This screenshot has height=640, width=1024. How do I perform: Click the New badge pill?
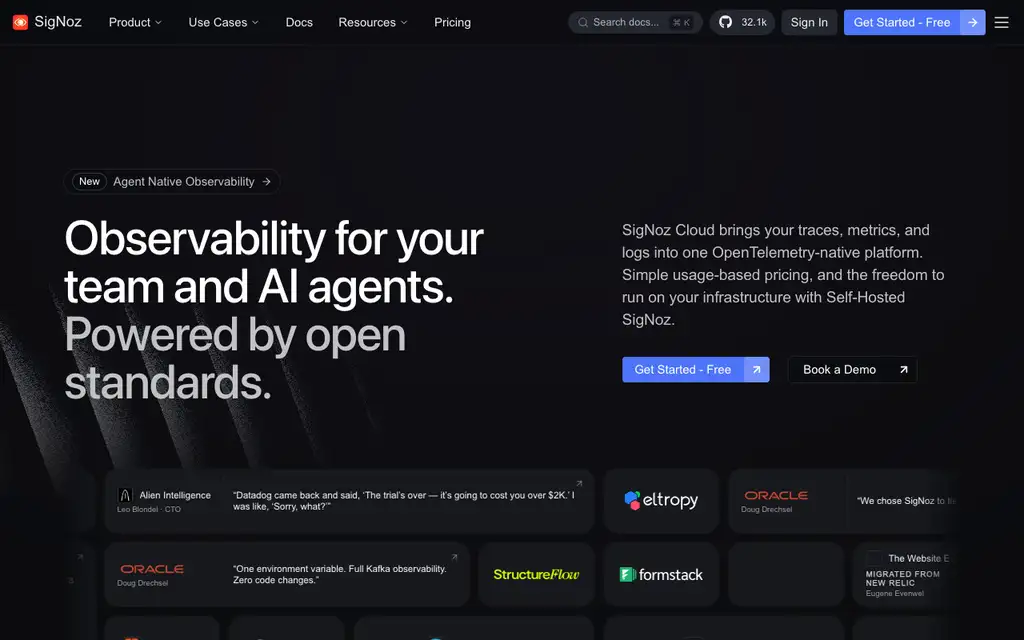(x=89, y=182)
